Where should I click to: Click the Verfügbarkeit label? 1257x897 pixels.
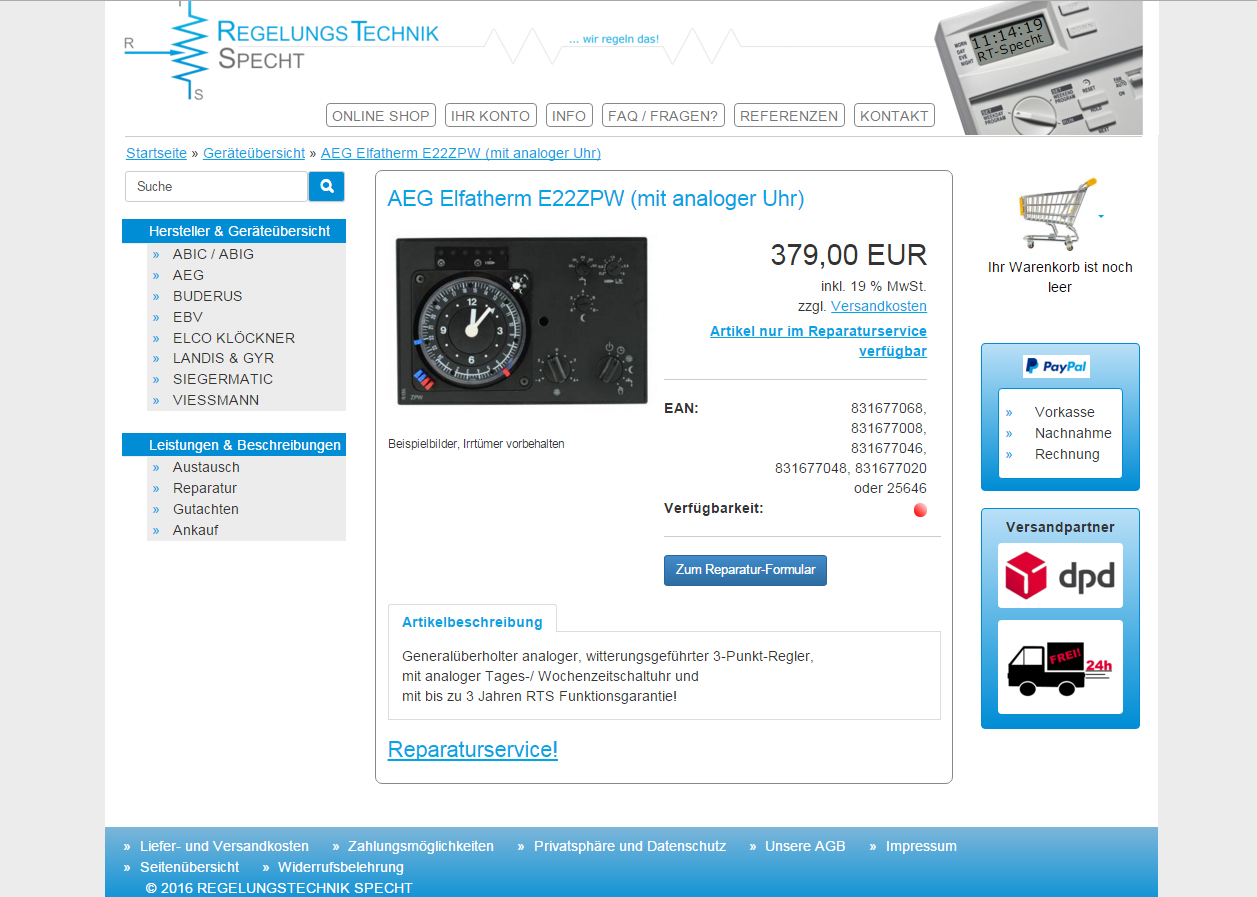tap(714, 508)
